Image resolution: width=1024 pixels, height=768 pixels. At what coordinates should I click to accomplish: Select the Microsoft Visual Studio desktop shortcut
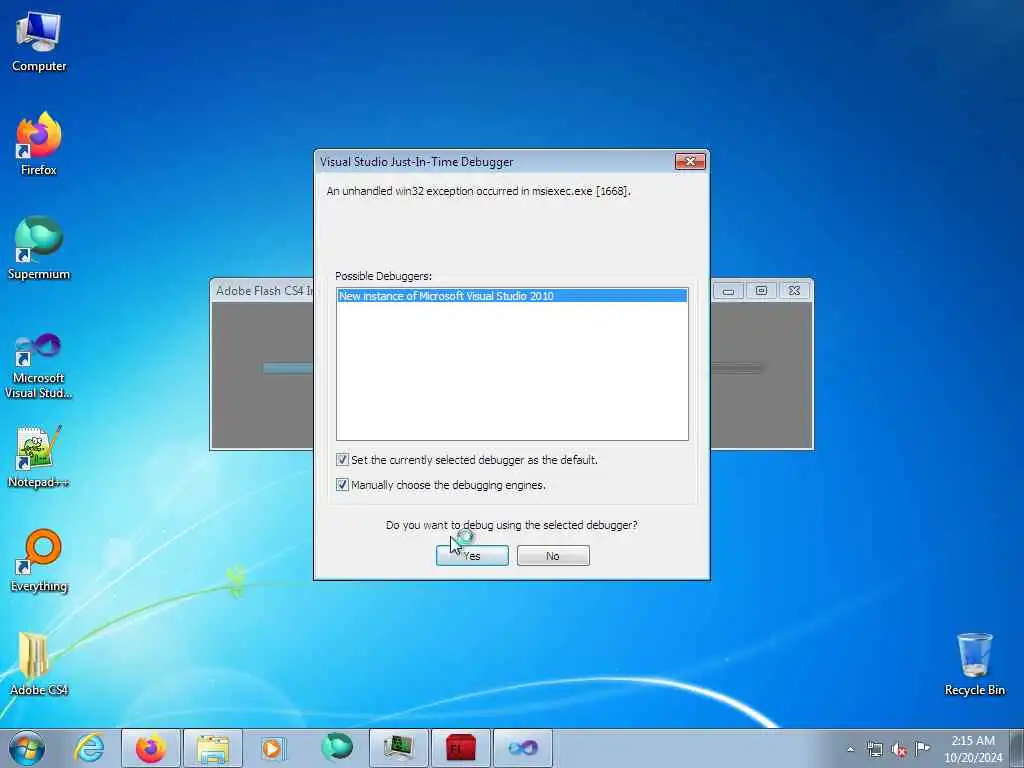(x=39, y=366)
